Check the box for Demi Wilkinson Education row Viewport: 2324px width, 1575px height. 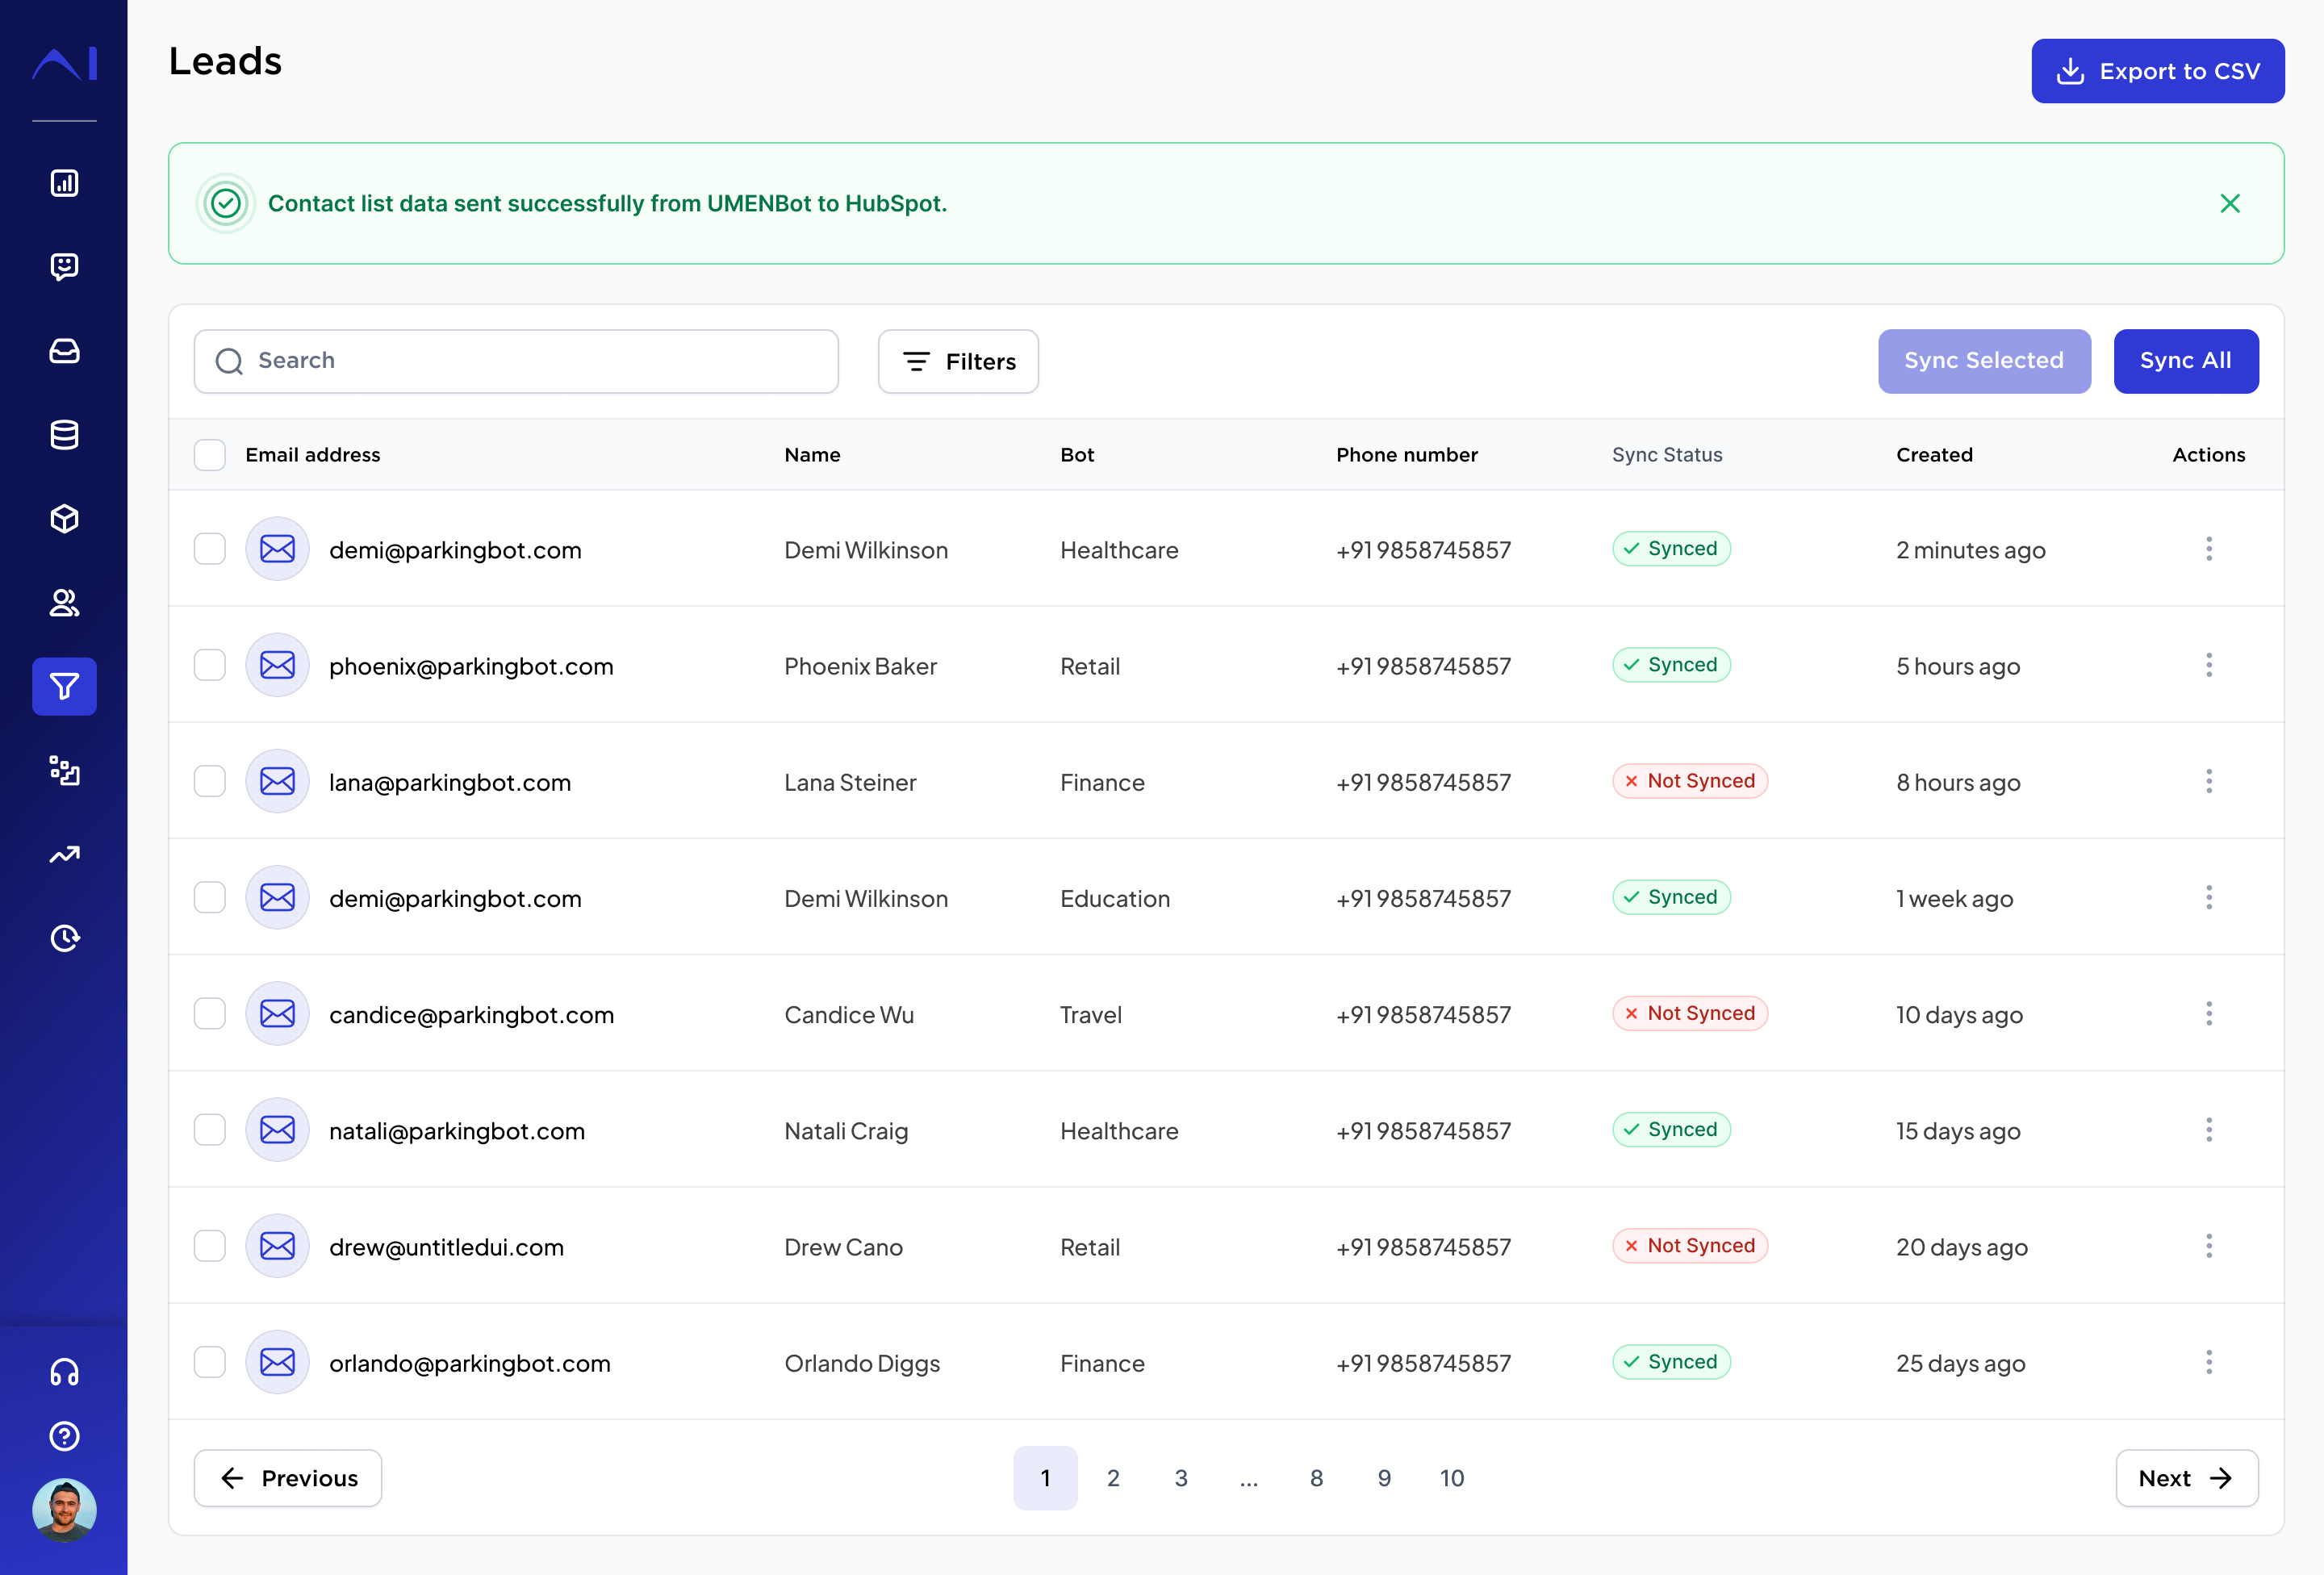(x=210, y=897)
